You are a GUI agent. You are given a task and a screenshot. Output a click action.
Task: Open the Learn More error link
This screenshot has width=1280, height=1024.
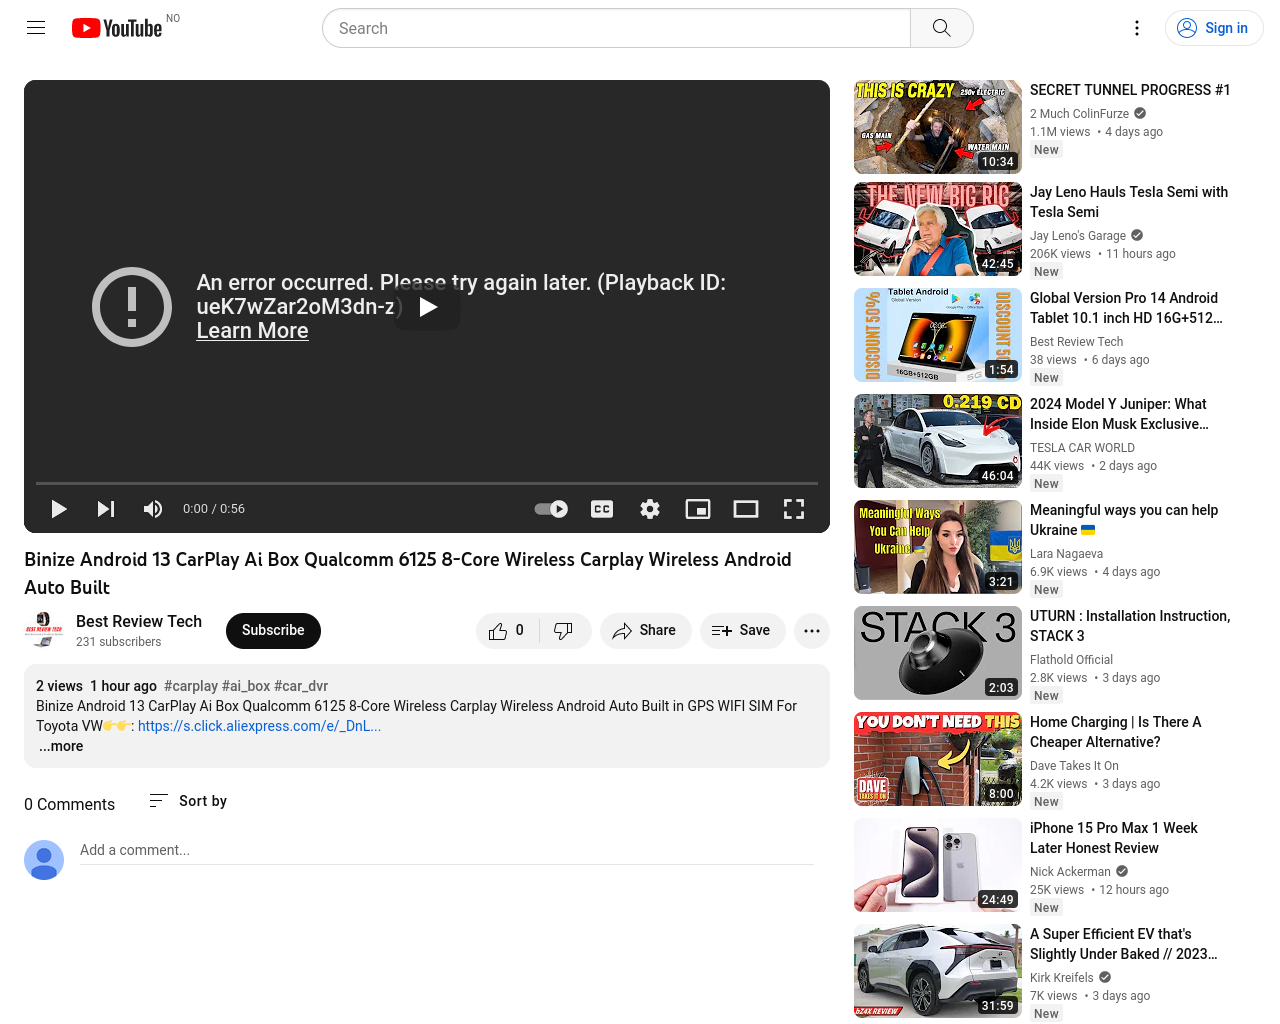(x=252, y=331)
